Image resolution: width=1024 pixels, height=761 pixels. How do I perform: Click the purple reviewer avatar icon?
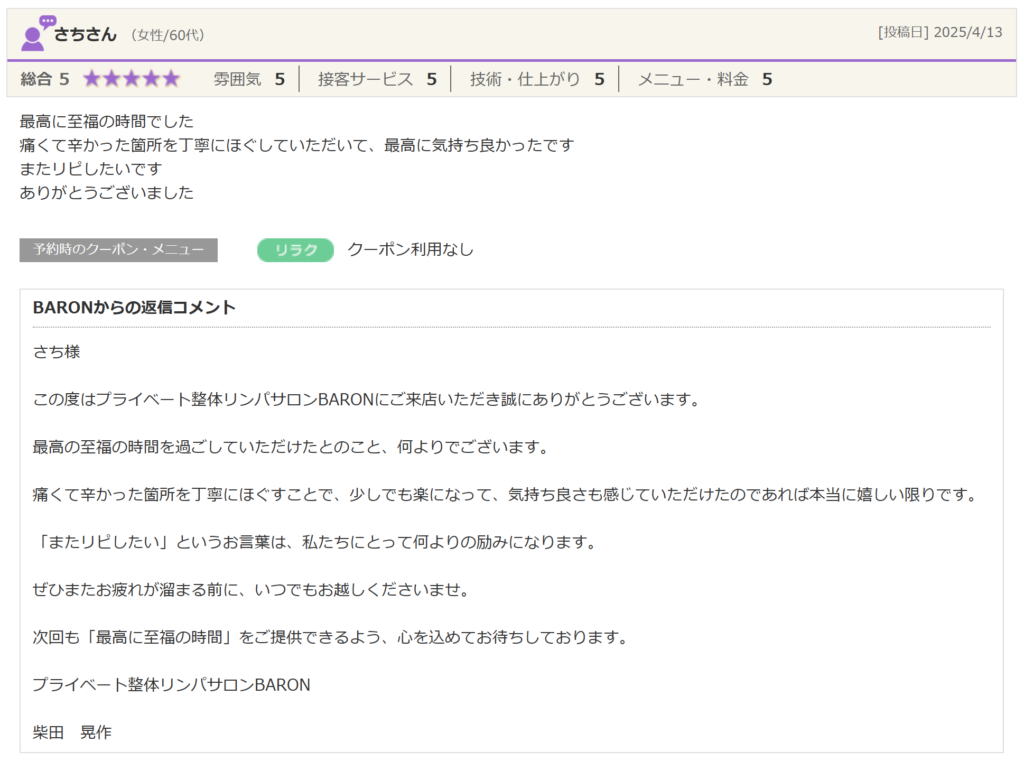36,34
